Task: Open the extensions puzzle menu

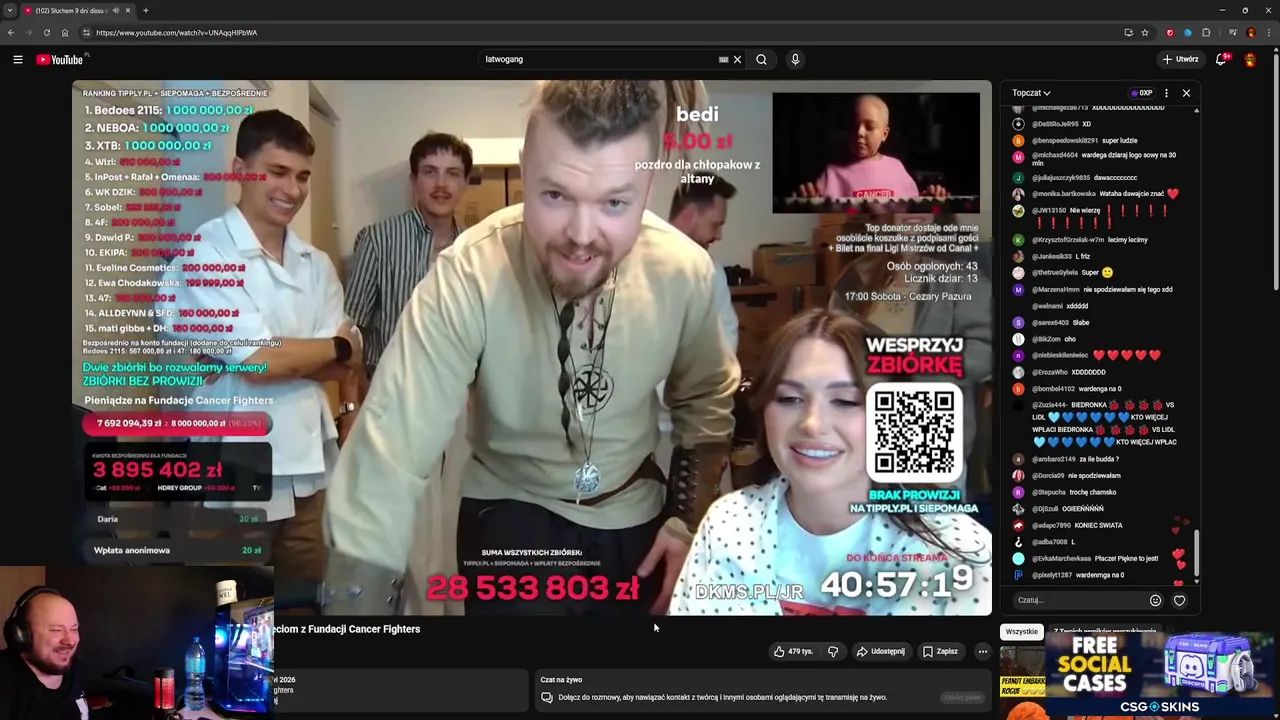Action: click(1206, 32)
